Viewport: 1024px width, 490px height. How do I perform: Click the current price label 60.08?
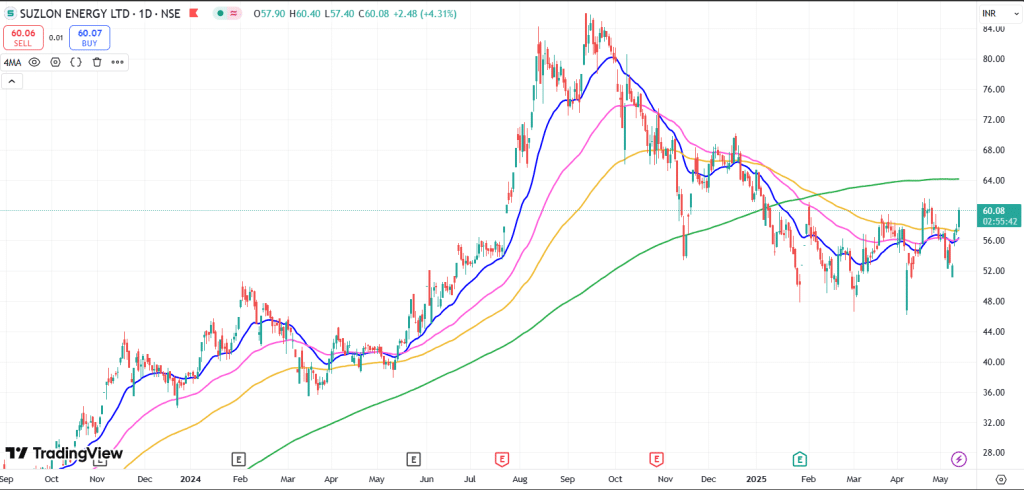(x=993, y=210)
